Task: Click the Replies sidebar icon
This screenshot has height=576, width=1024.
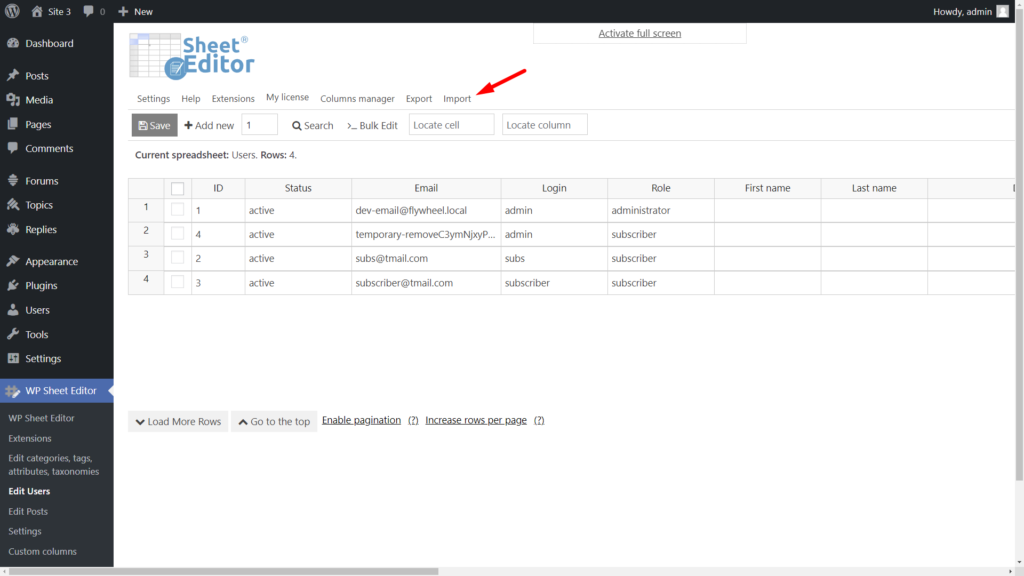Action: (x=13, y=229)
